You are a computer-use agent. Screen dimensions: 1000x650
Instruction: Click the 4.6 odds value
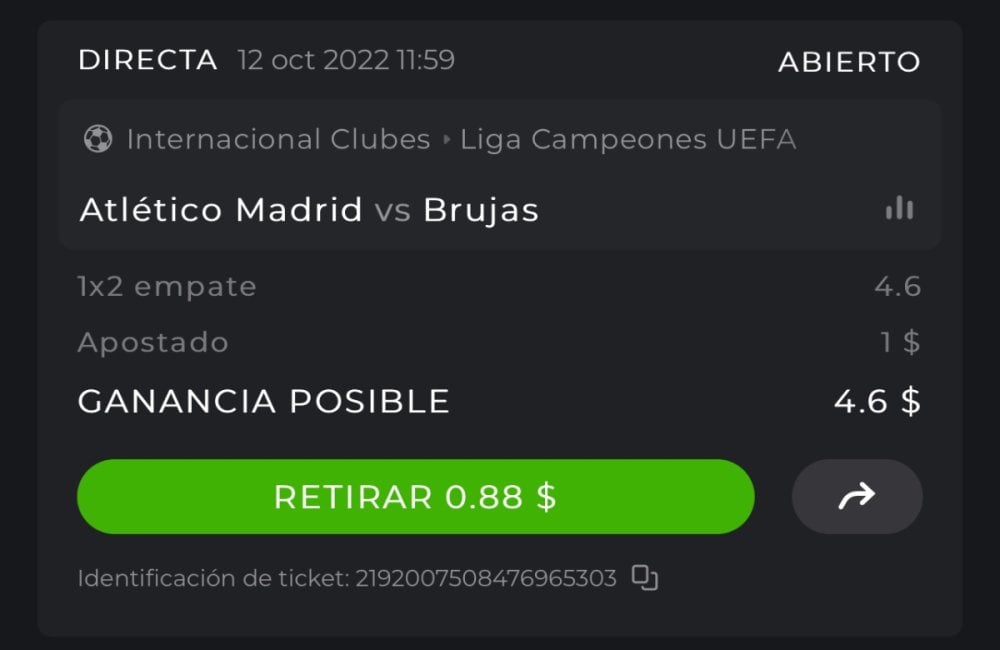pos(897,287)
